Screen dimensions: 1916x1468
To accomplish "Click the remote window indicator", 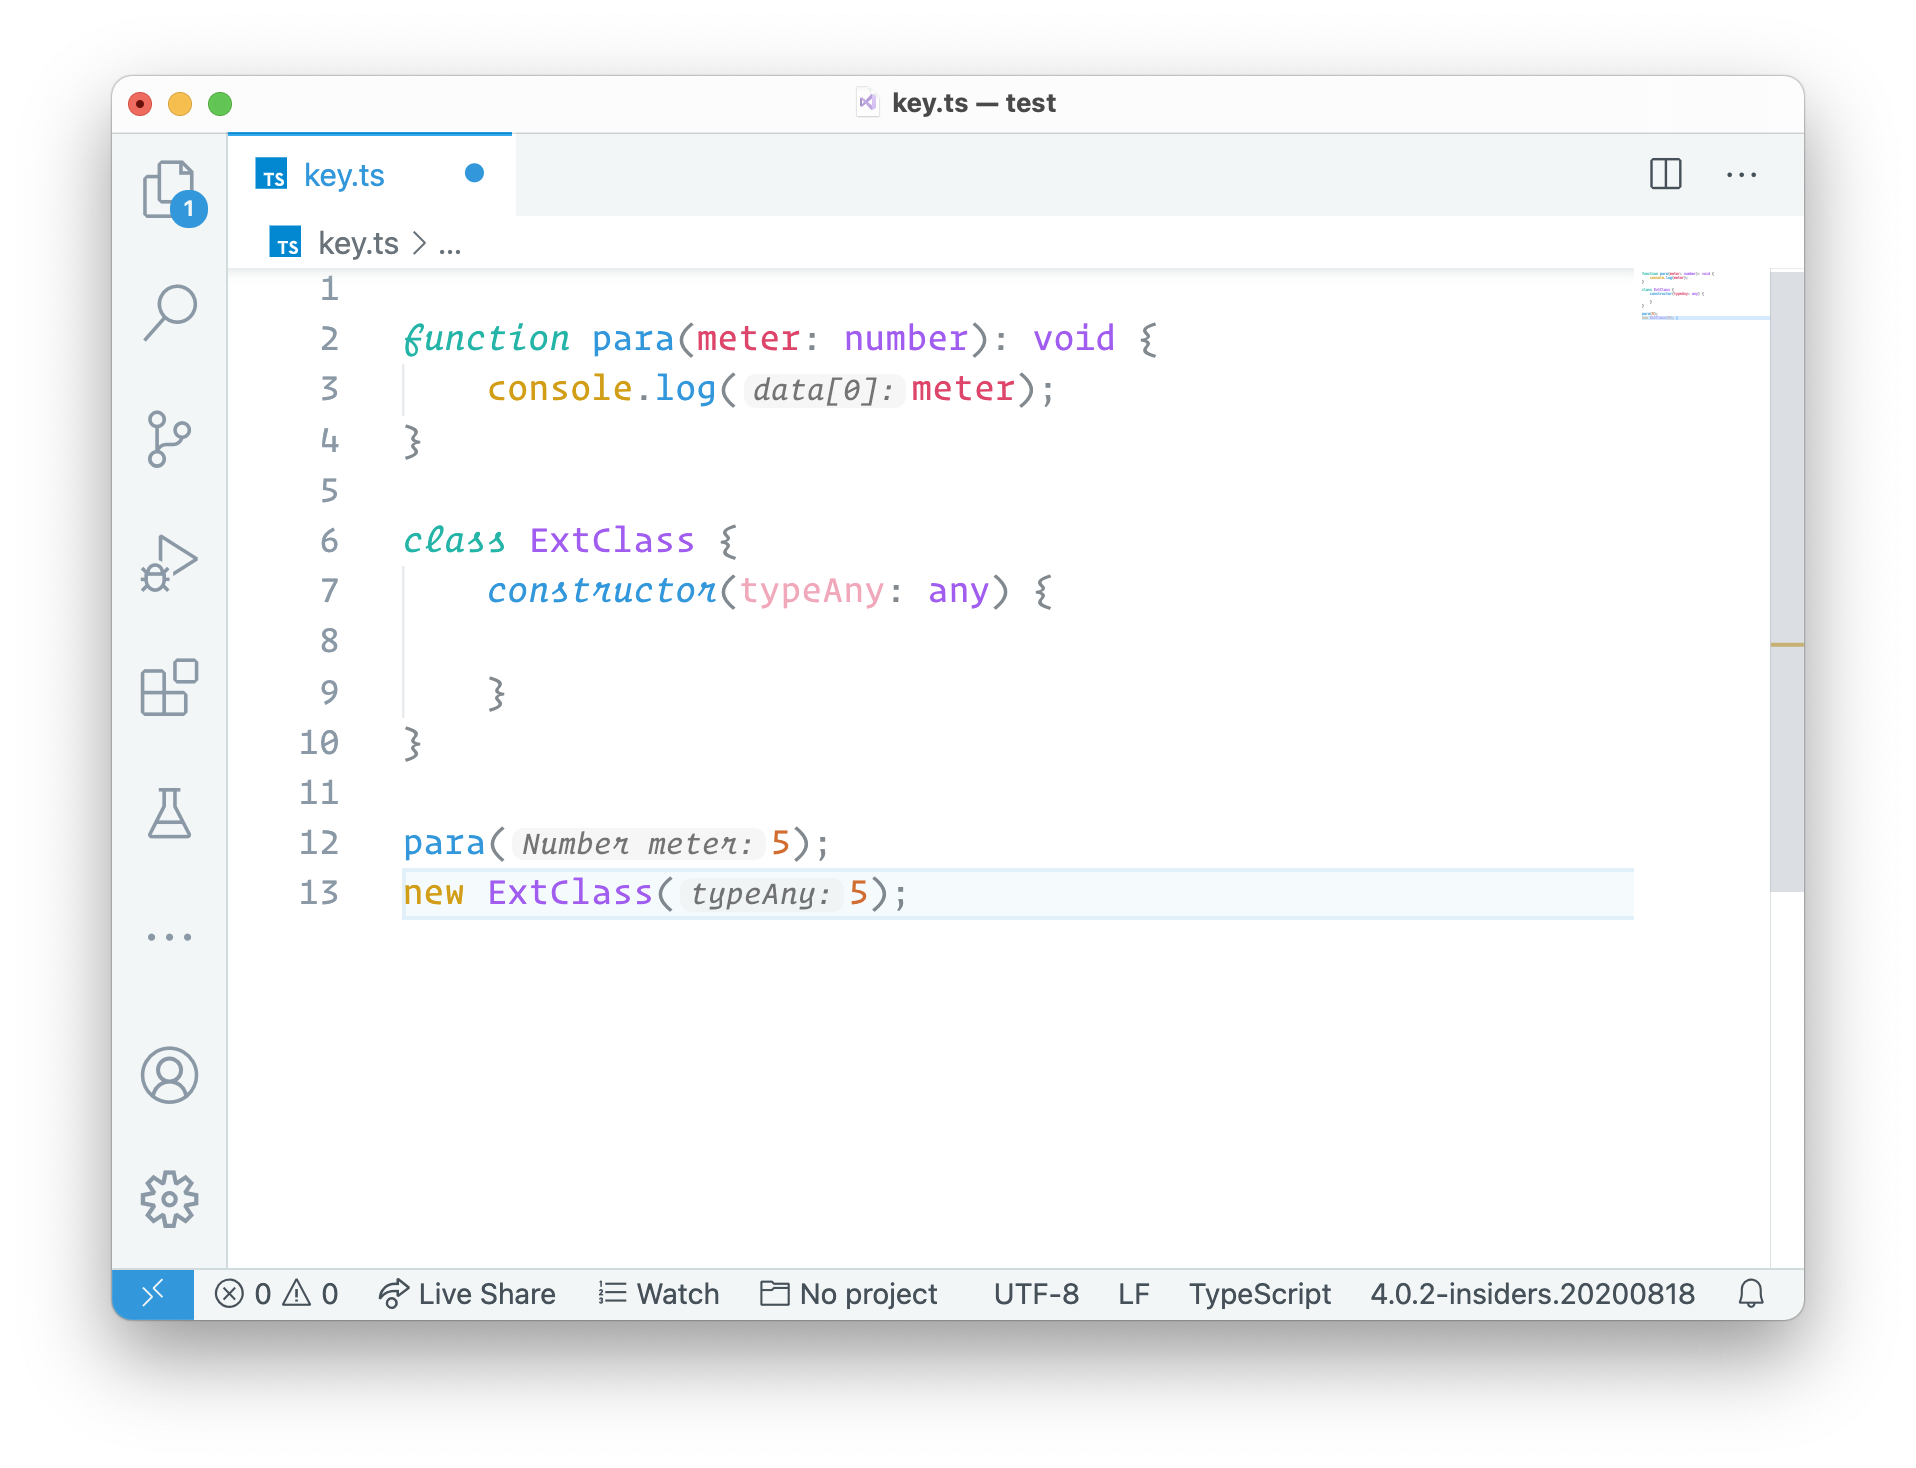I will (153, 1294).
